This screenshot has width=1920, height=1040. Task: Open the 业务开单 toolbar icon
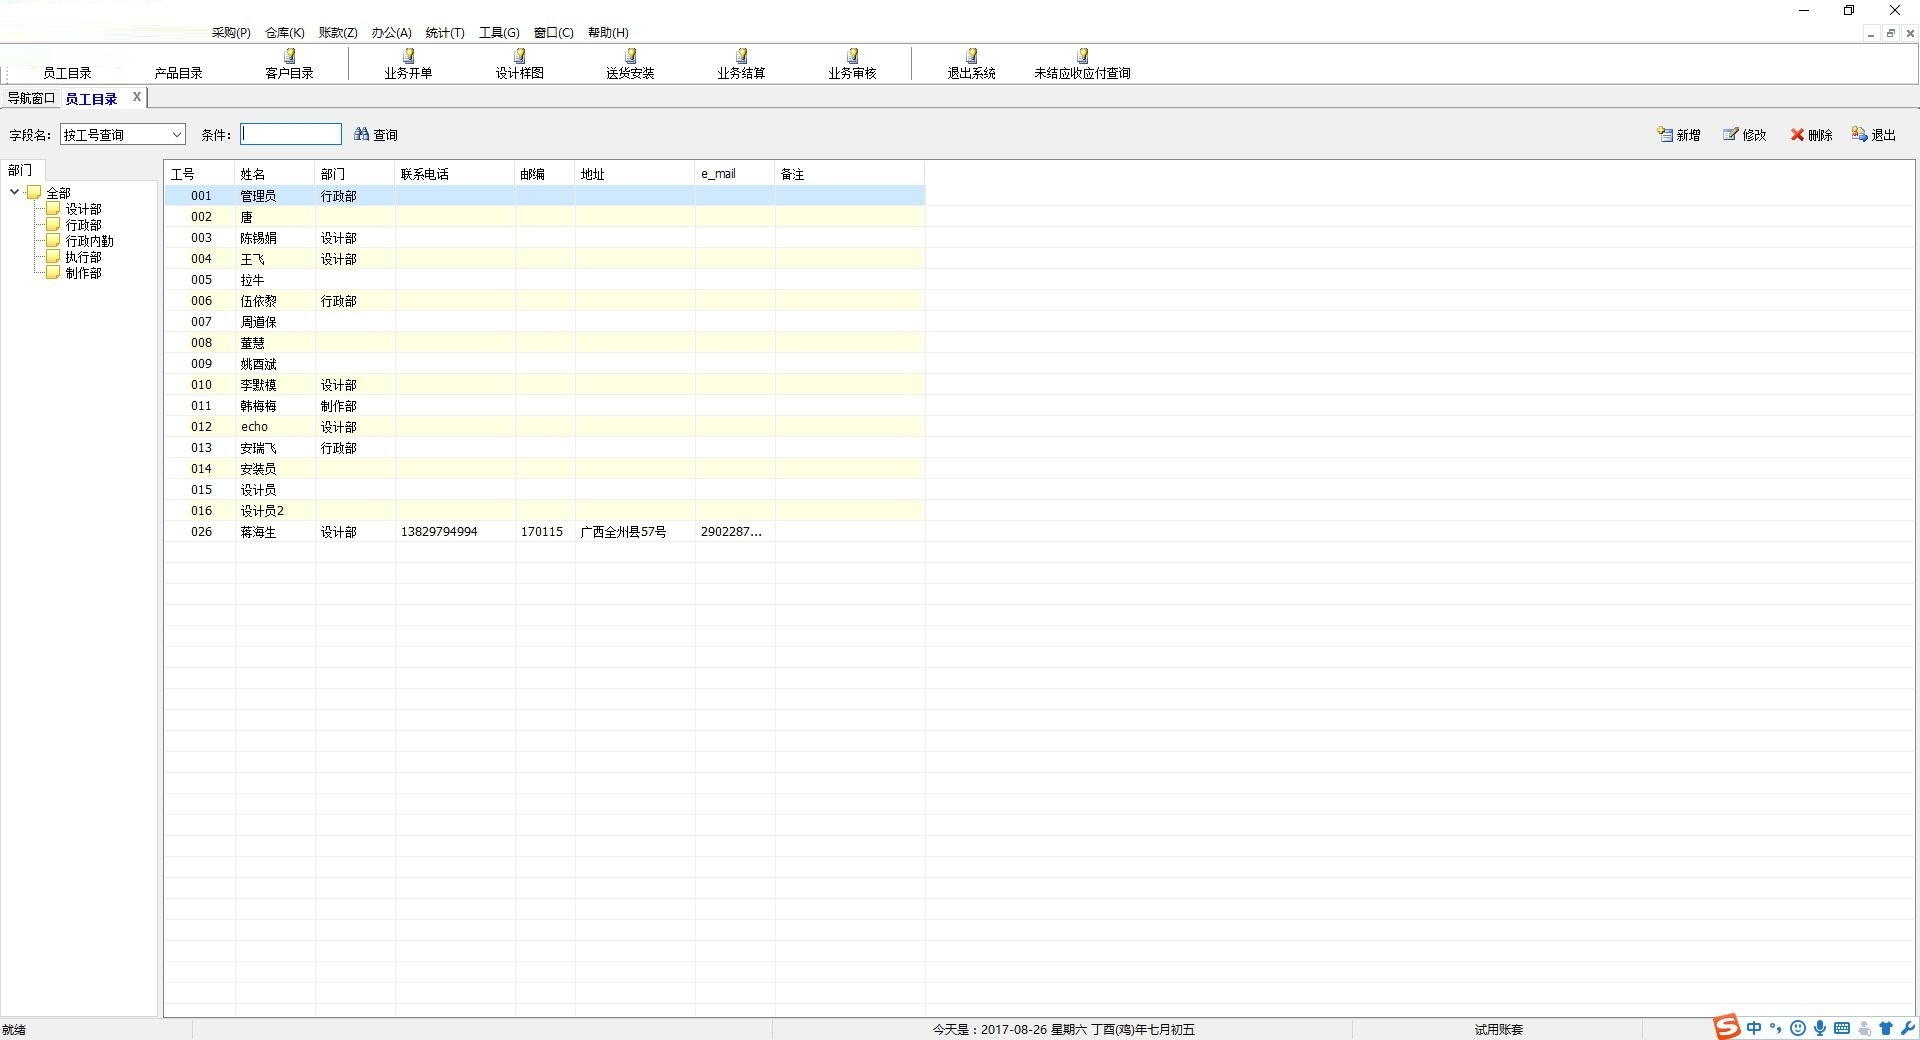[x=408, y=64]
